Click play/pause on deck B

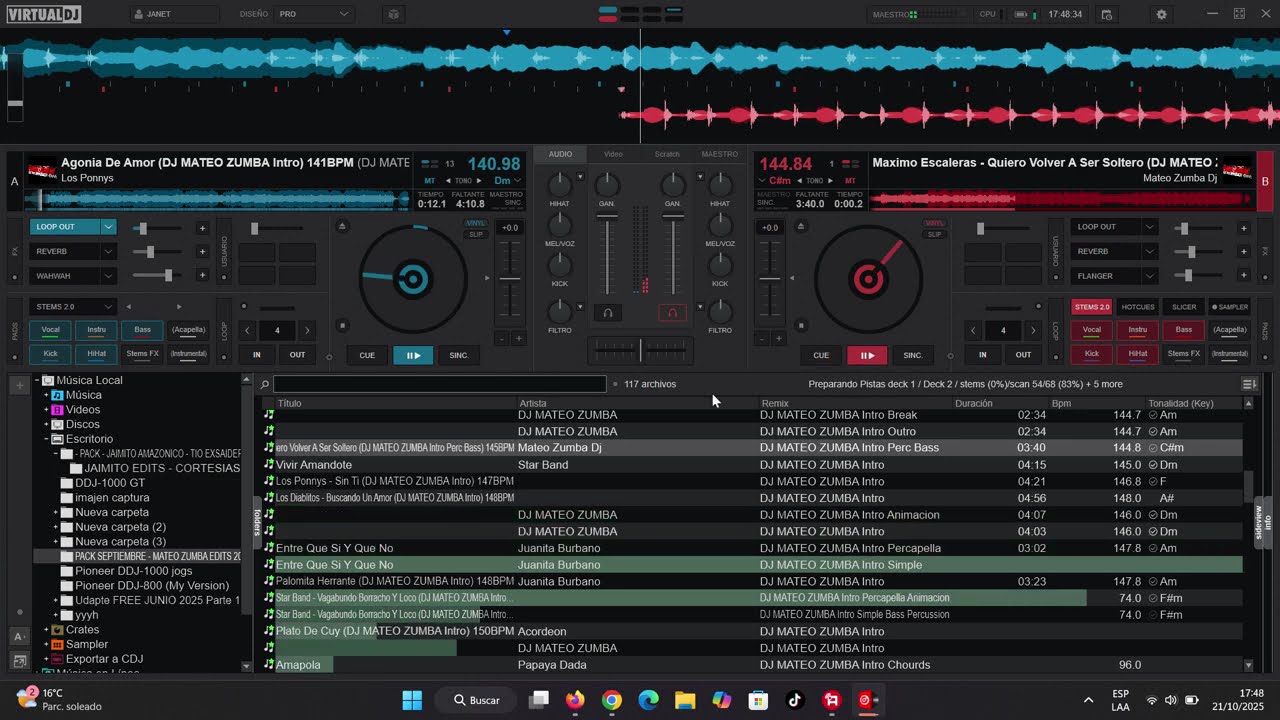coord(867,355)
